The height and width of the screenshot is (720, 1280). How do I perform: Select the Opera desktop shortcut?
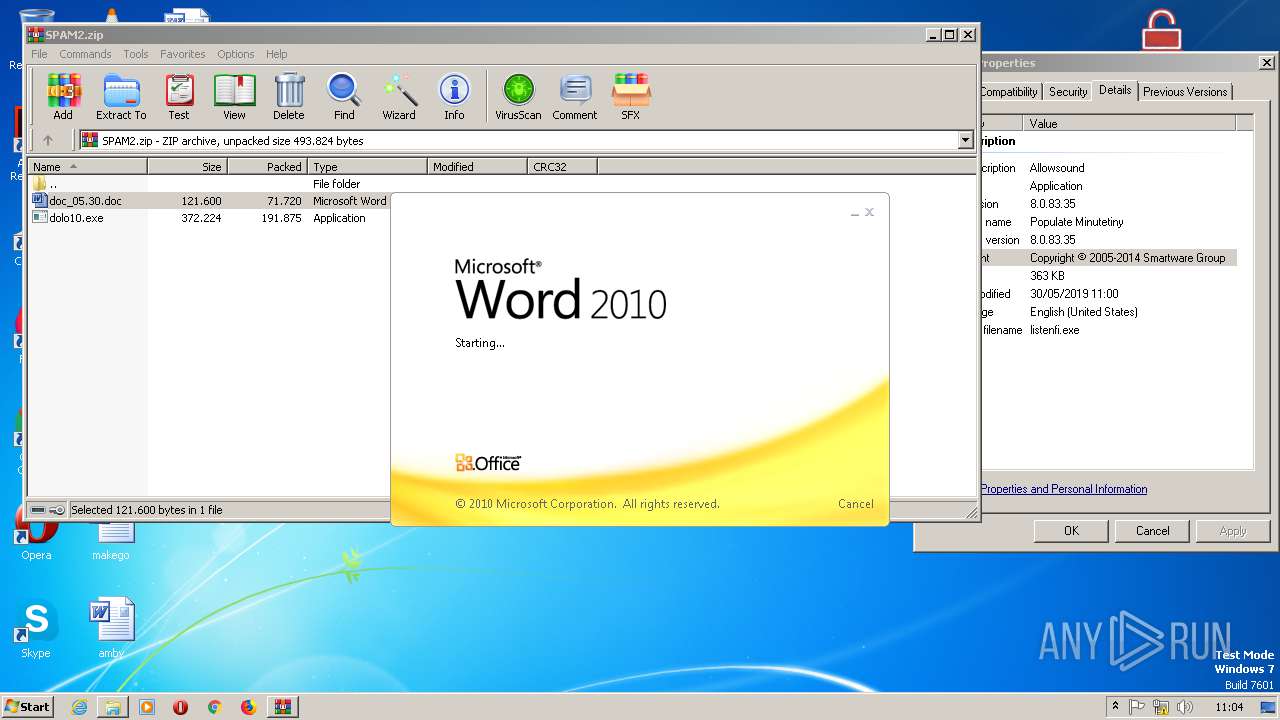36,535
